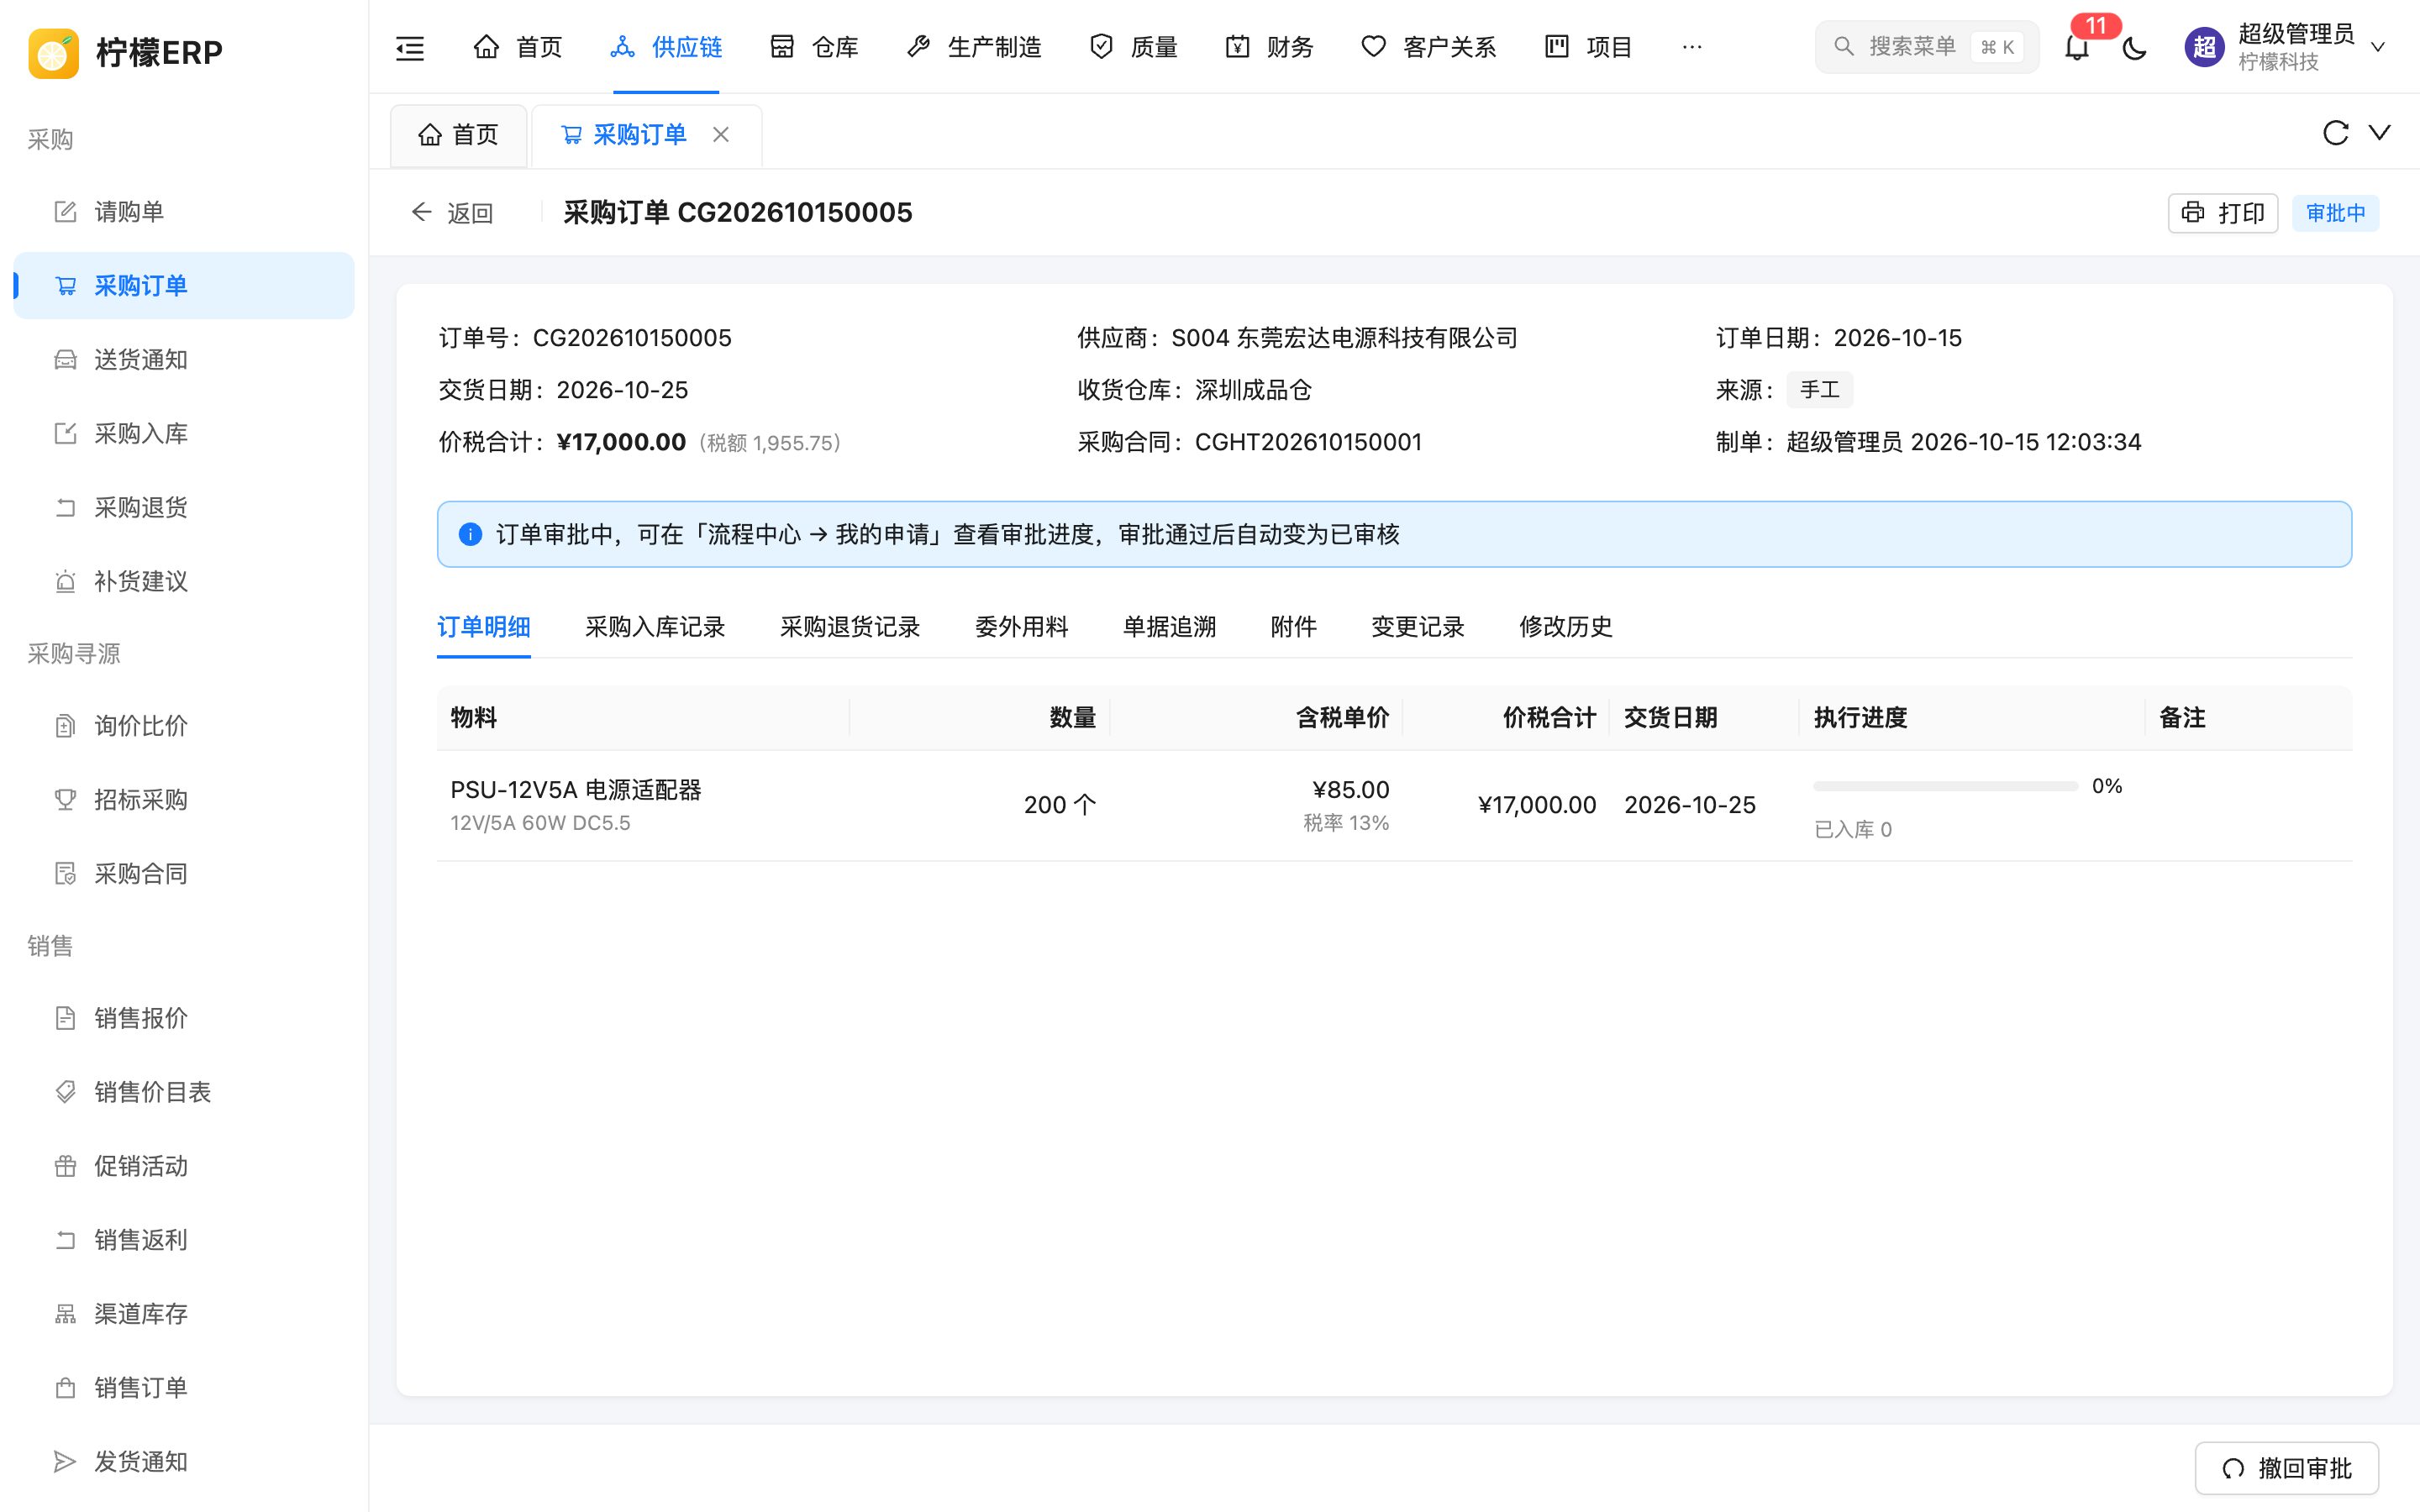Click the 撤回审批 button

point(2286,1467)
